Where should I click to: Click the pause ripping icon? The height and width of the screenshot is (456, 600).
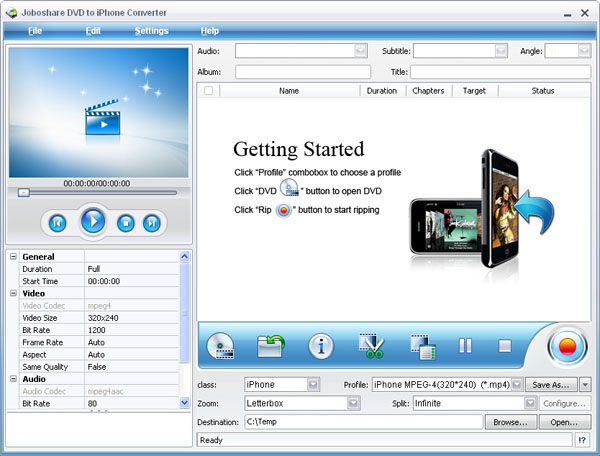pos(465,346)
